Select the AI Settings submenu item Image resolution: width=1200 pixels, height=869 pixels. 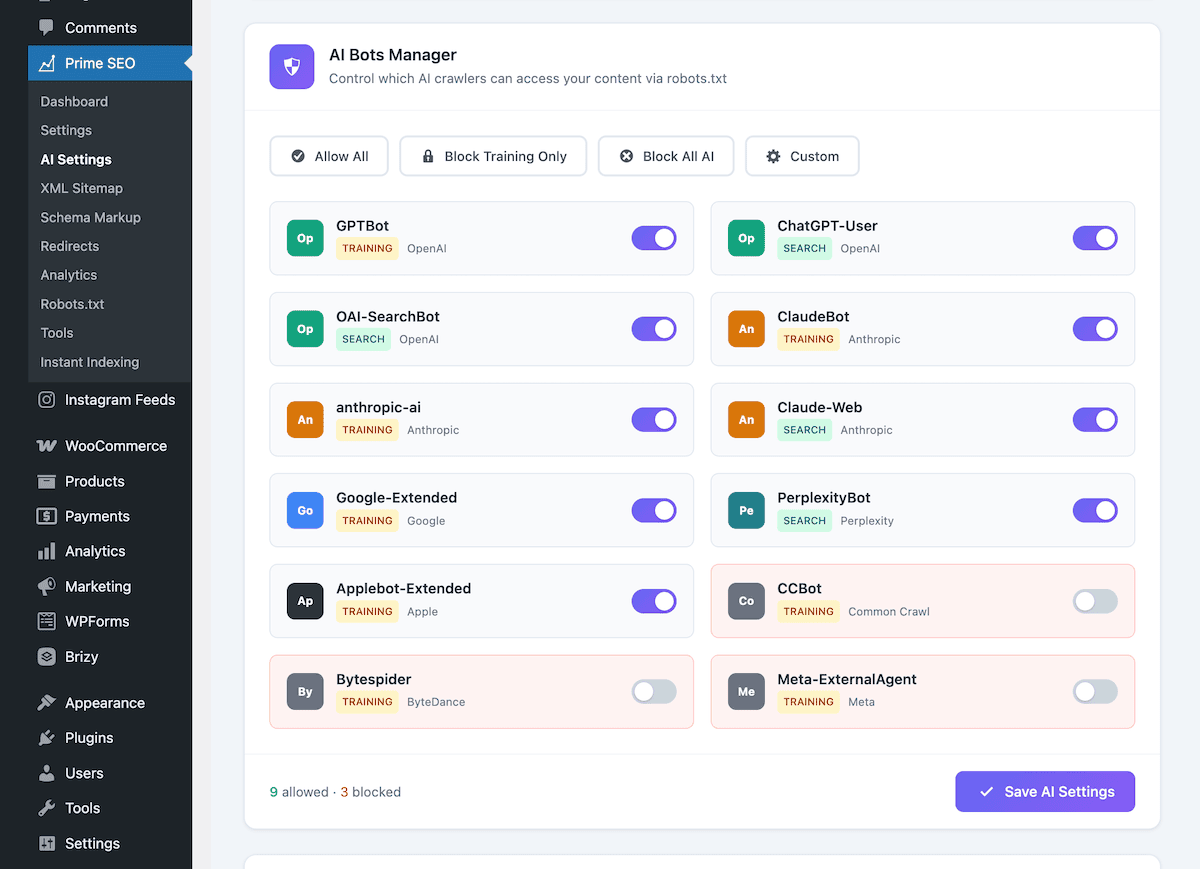[76, 160]
